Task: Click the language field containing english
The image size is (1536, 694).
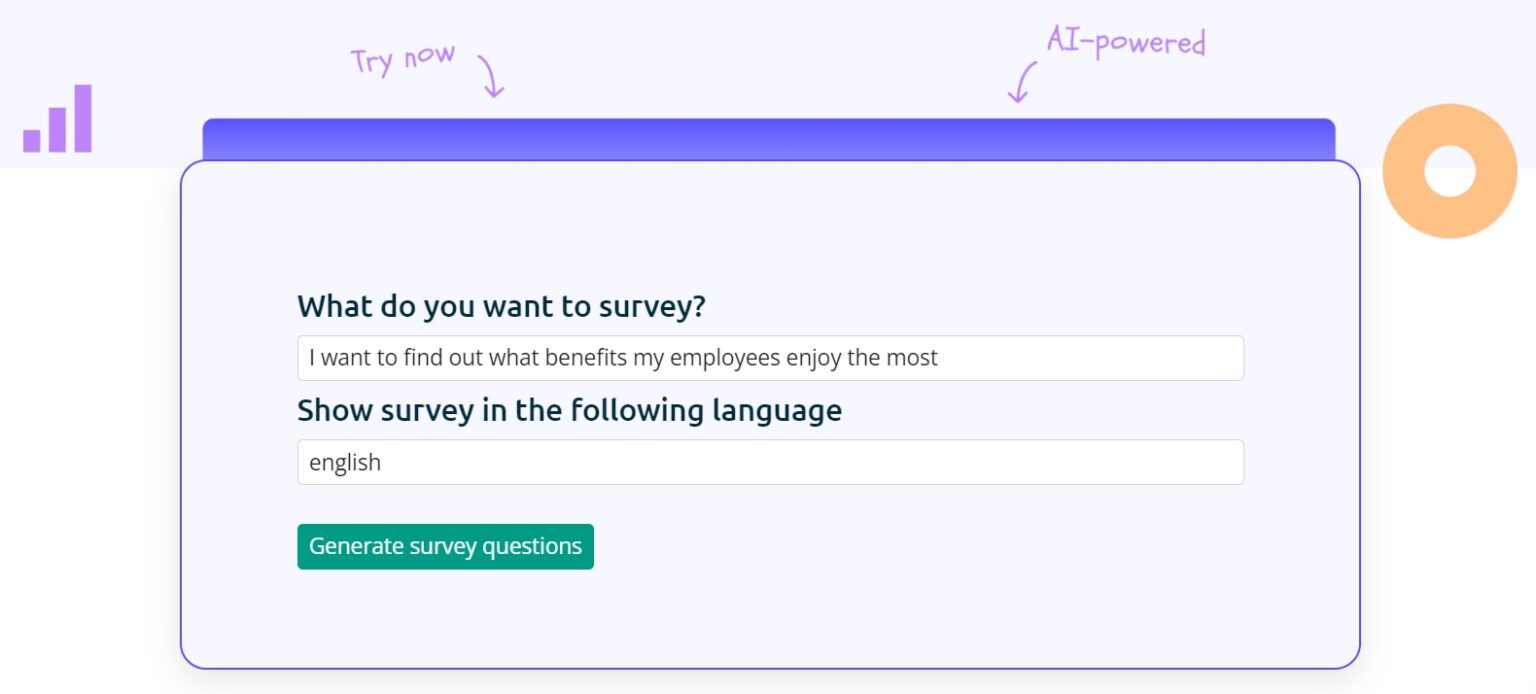Action: [770, 462]
